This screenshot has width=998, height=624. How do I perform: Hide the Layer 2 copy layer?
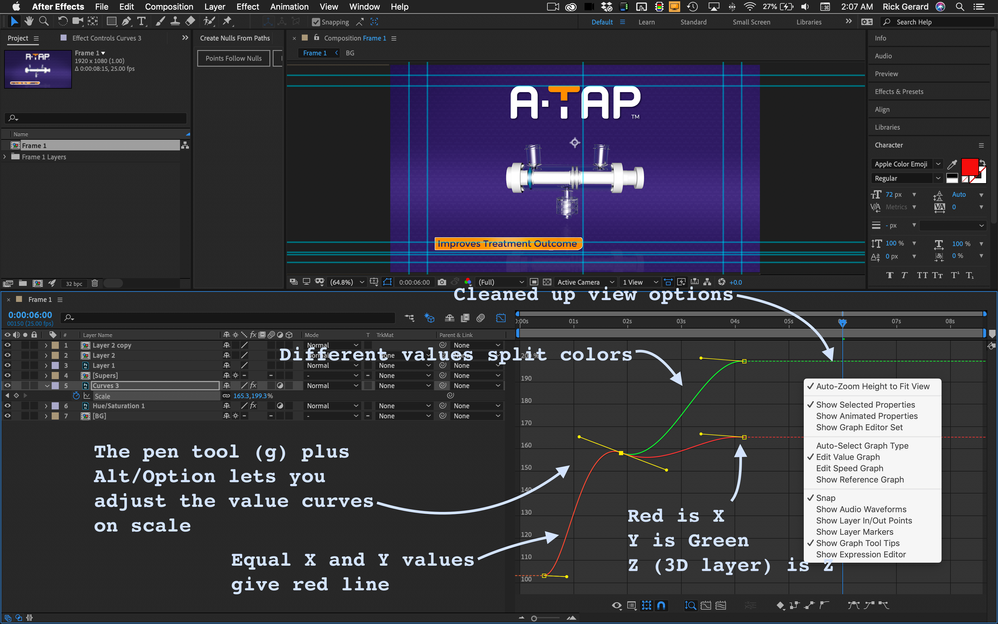click(x=7, y=346)
